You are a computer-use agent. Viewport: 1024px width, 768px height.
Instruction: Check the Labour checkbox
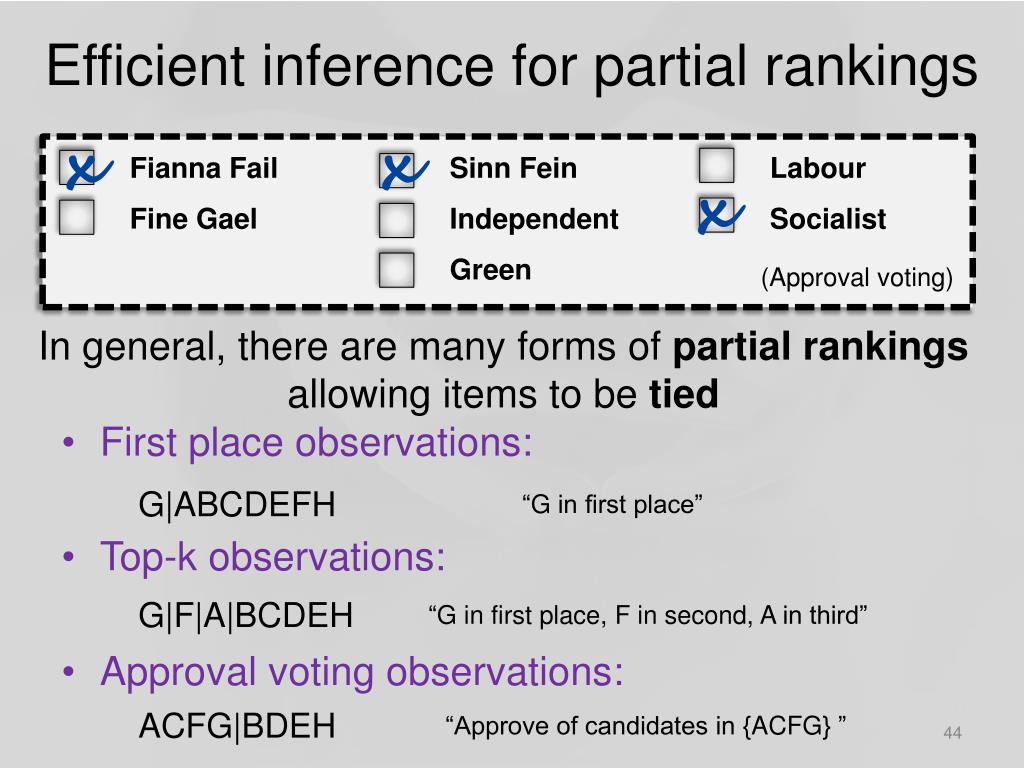[x=716, y=165]
